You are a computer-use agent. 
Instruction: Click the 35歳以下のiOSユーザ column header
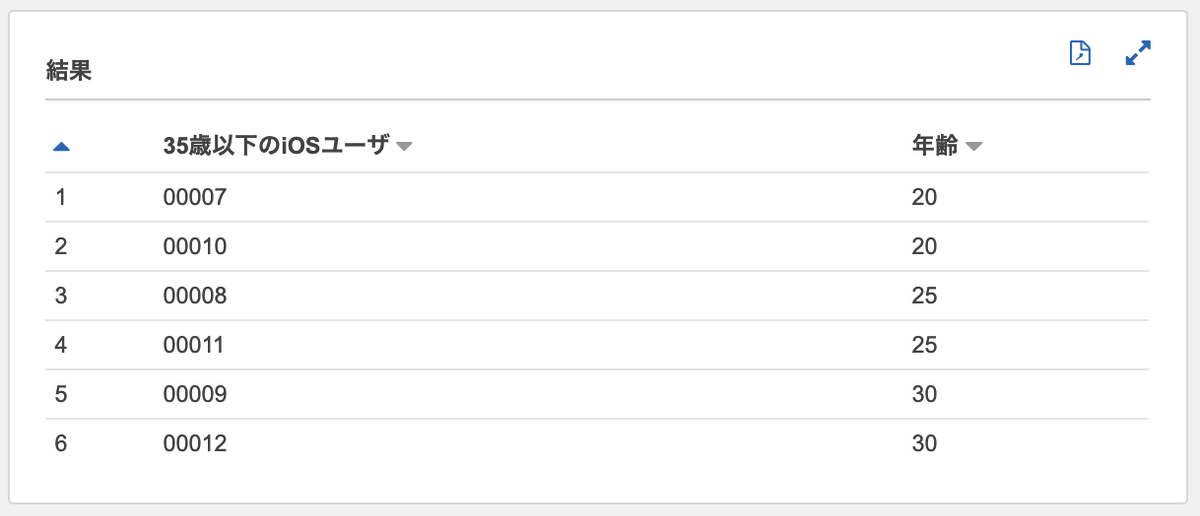coord(276,146)
